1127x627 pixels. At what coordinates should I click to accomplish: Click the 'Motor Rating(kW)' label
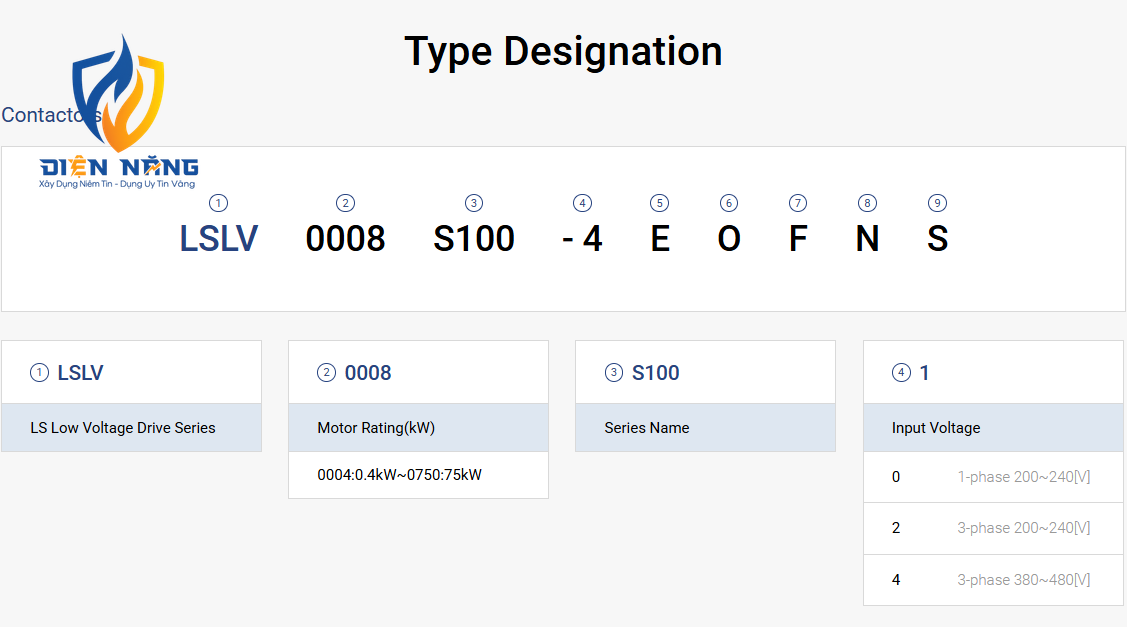click(x=376, y=428)
